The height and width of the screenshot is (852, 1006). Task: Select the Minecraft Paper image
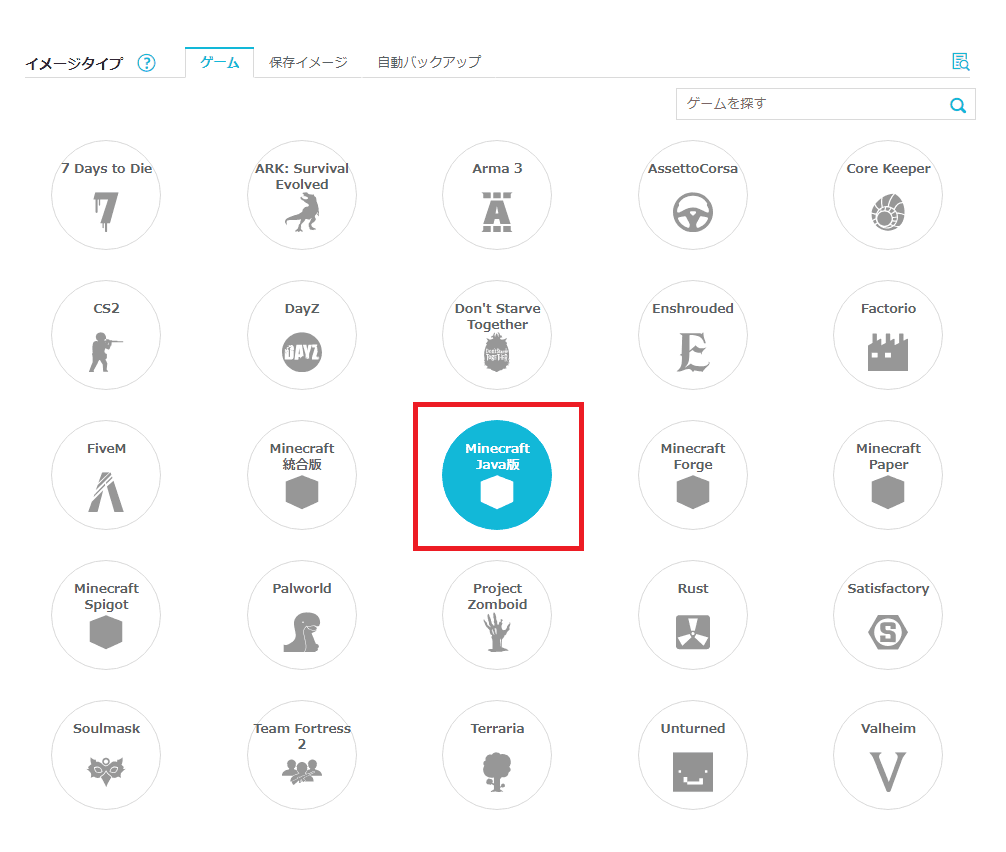888,475
